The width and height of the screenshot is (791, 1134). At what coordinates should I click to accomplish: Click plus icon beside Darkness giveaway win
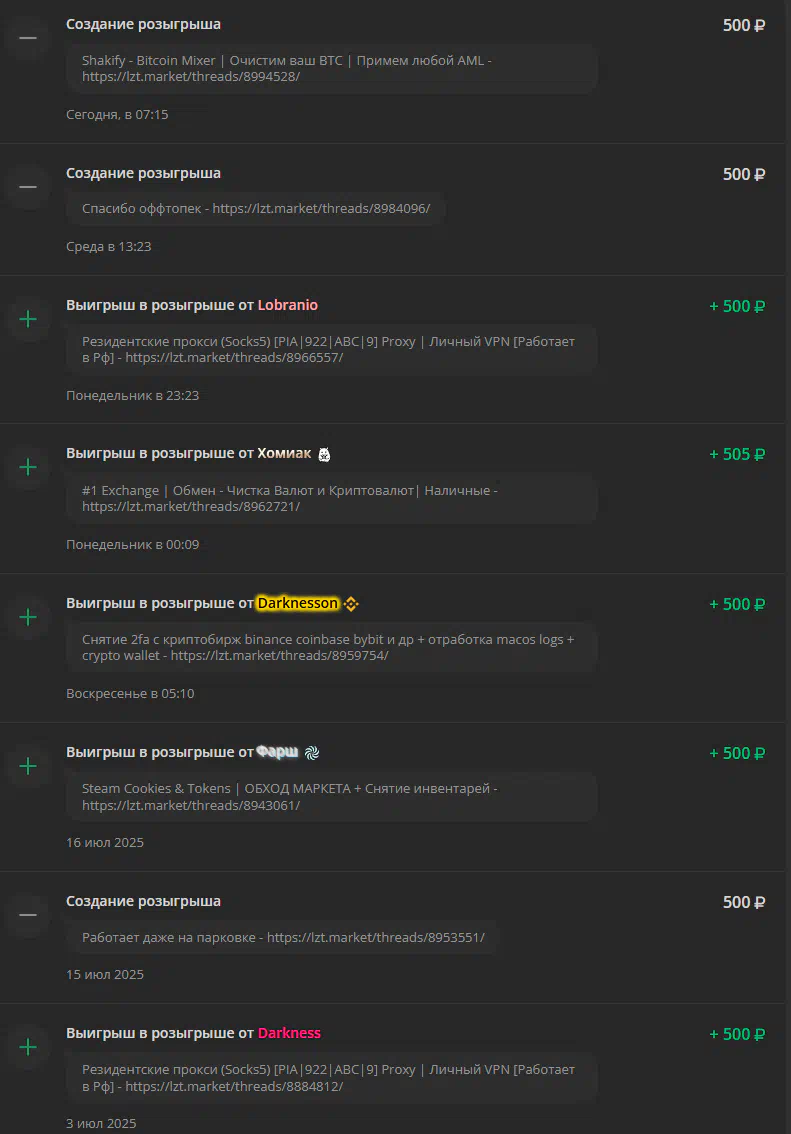tap(27, 1046)
